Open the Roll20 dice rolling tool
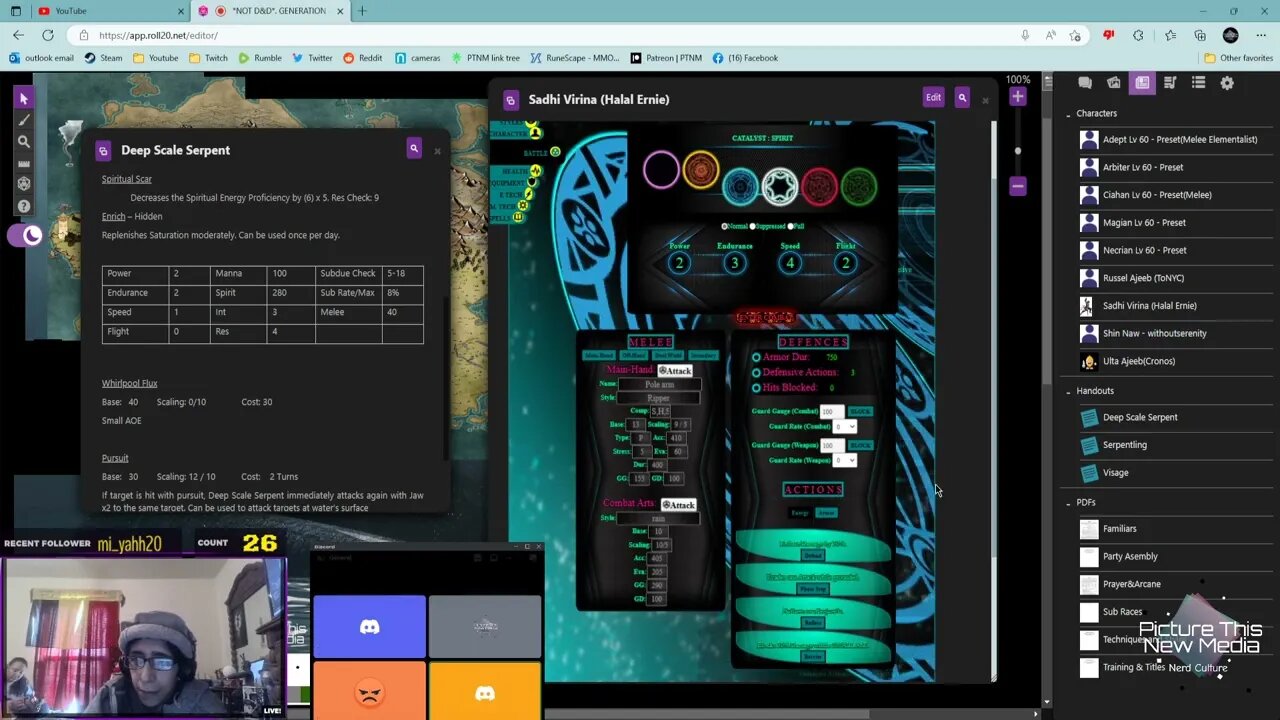1280x720 pixels. pos(24,184)
